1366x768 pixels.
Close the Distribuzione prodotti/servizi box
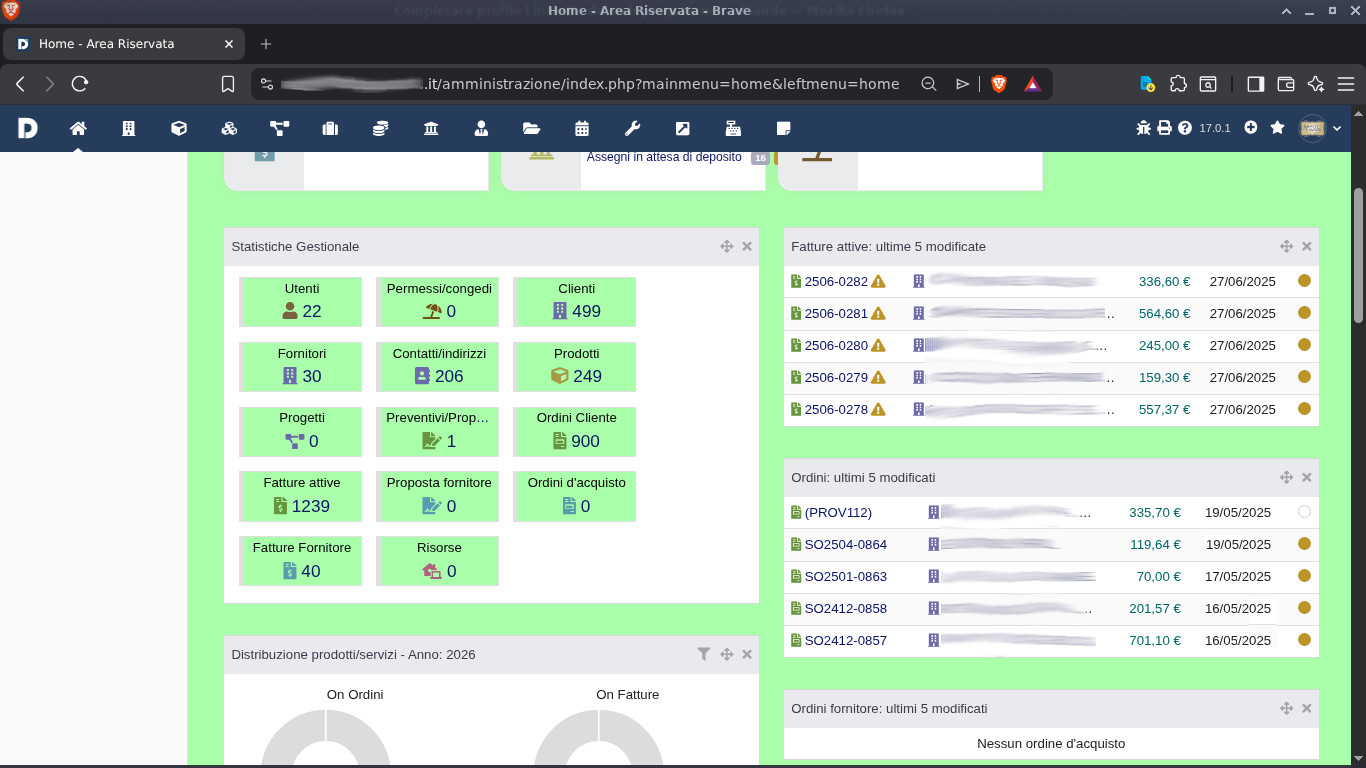[x=747, y=654]
